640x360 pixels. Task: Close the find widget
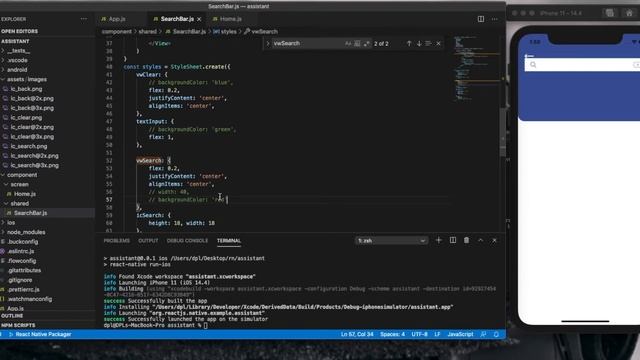coord(438,43)
